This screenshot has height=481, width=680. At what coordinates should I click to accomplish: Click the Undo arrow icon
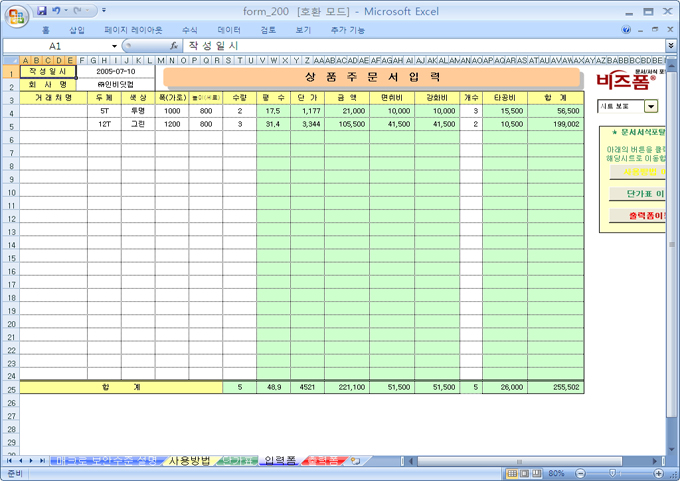pos(57,11)
